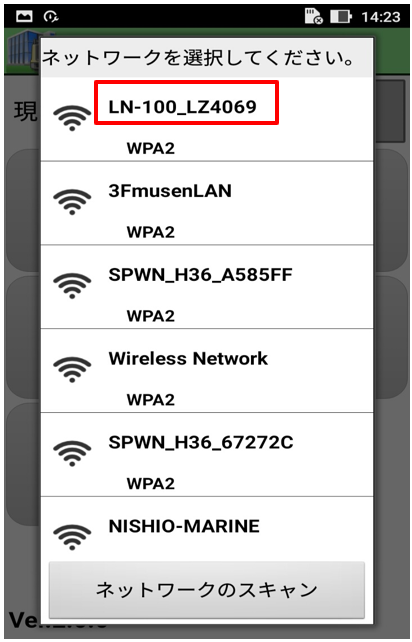This screenshot has height=642, width=412.
Task: Tap WPA2 label under 3FmusenLAN
Action: tap(151, 232)
